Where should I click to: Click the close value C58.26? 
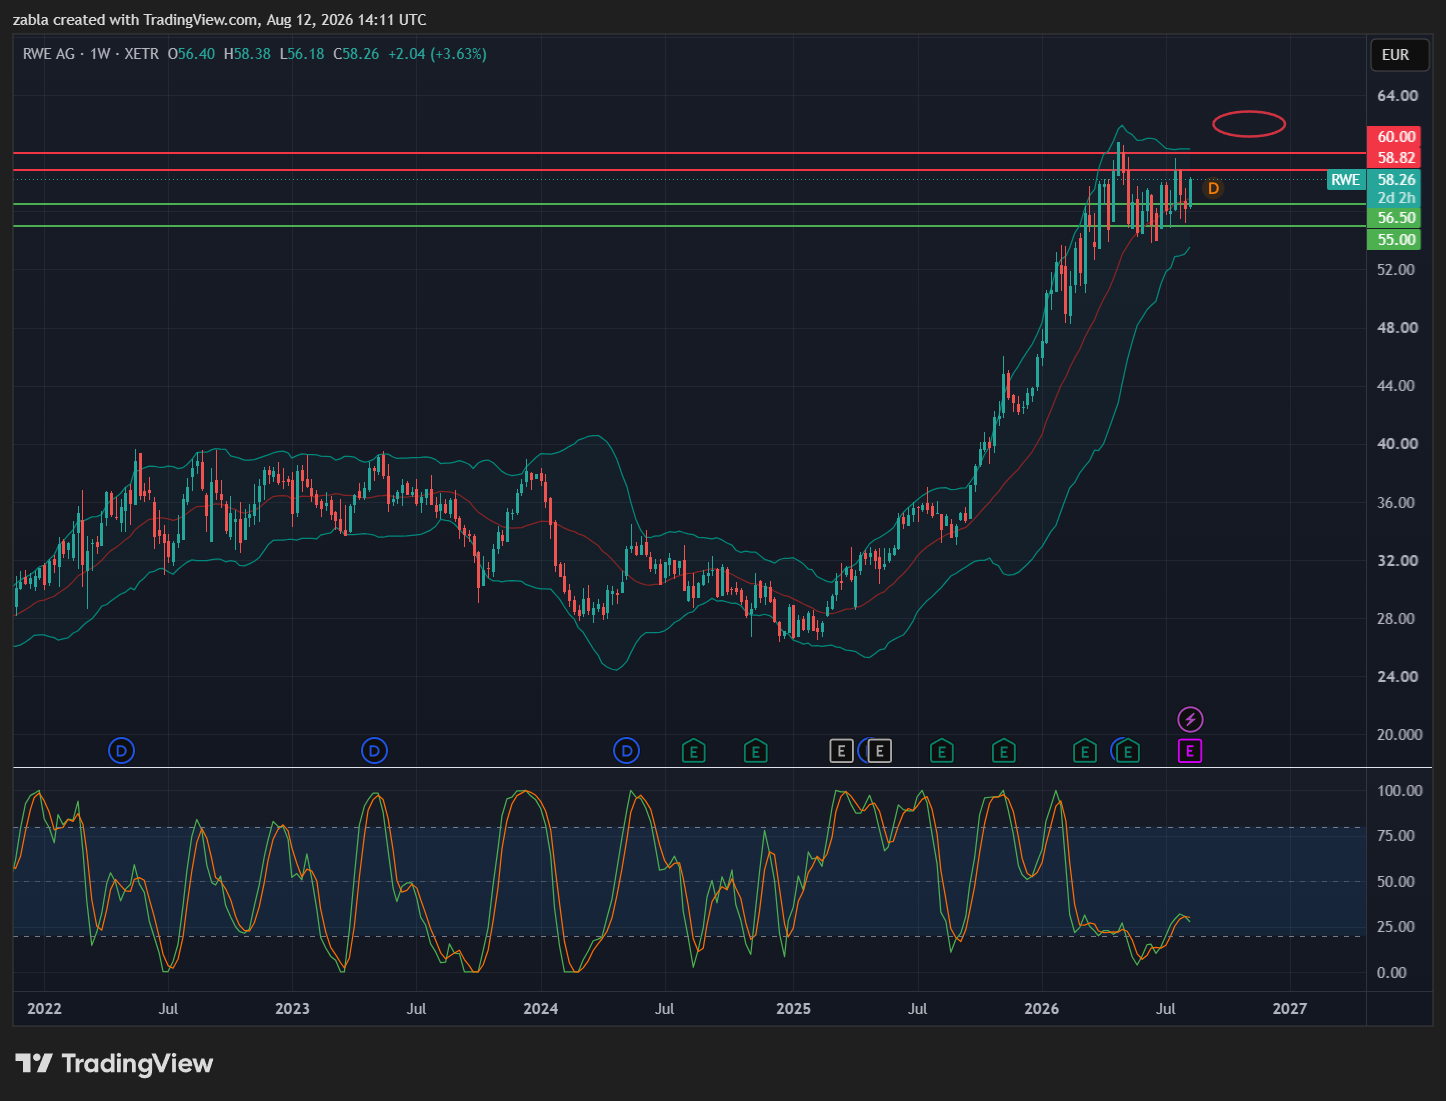[356, 54]
